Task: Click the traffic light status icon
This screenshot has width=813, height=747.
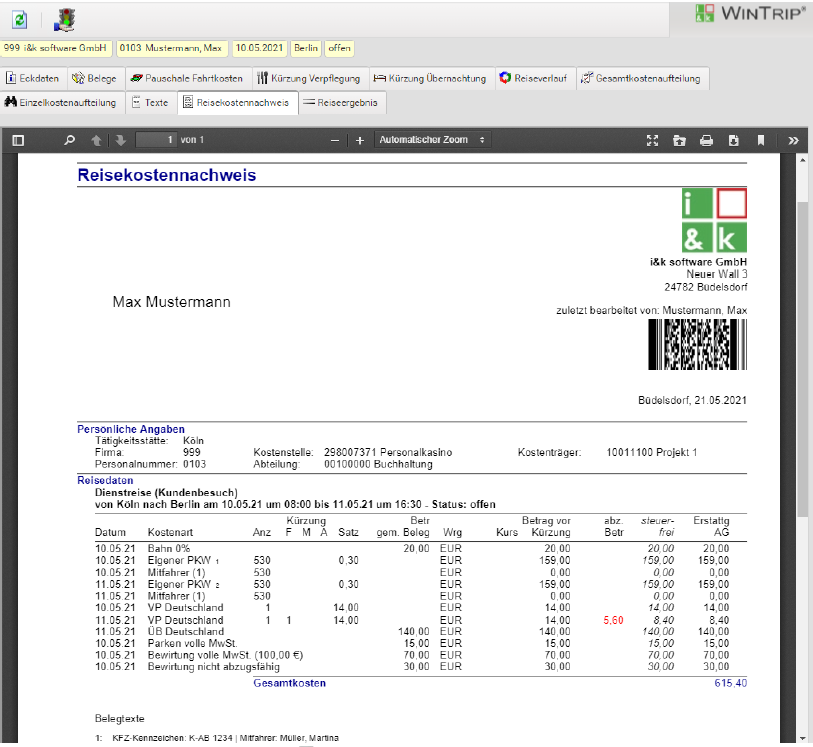Action: pos(64,19)
